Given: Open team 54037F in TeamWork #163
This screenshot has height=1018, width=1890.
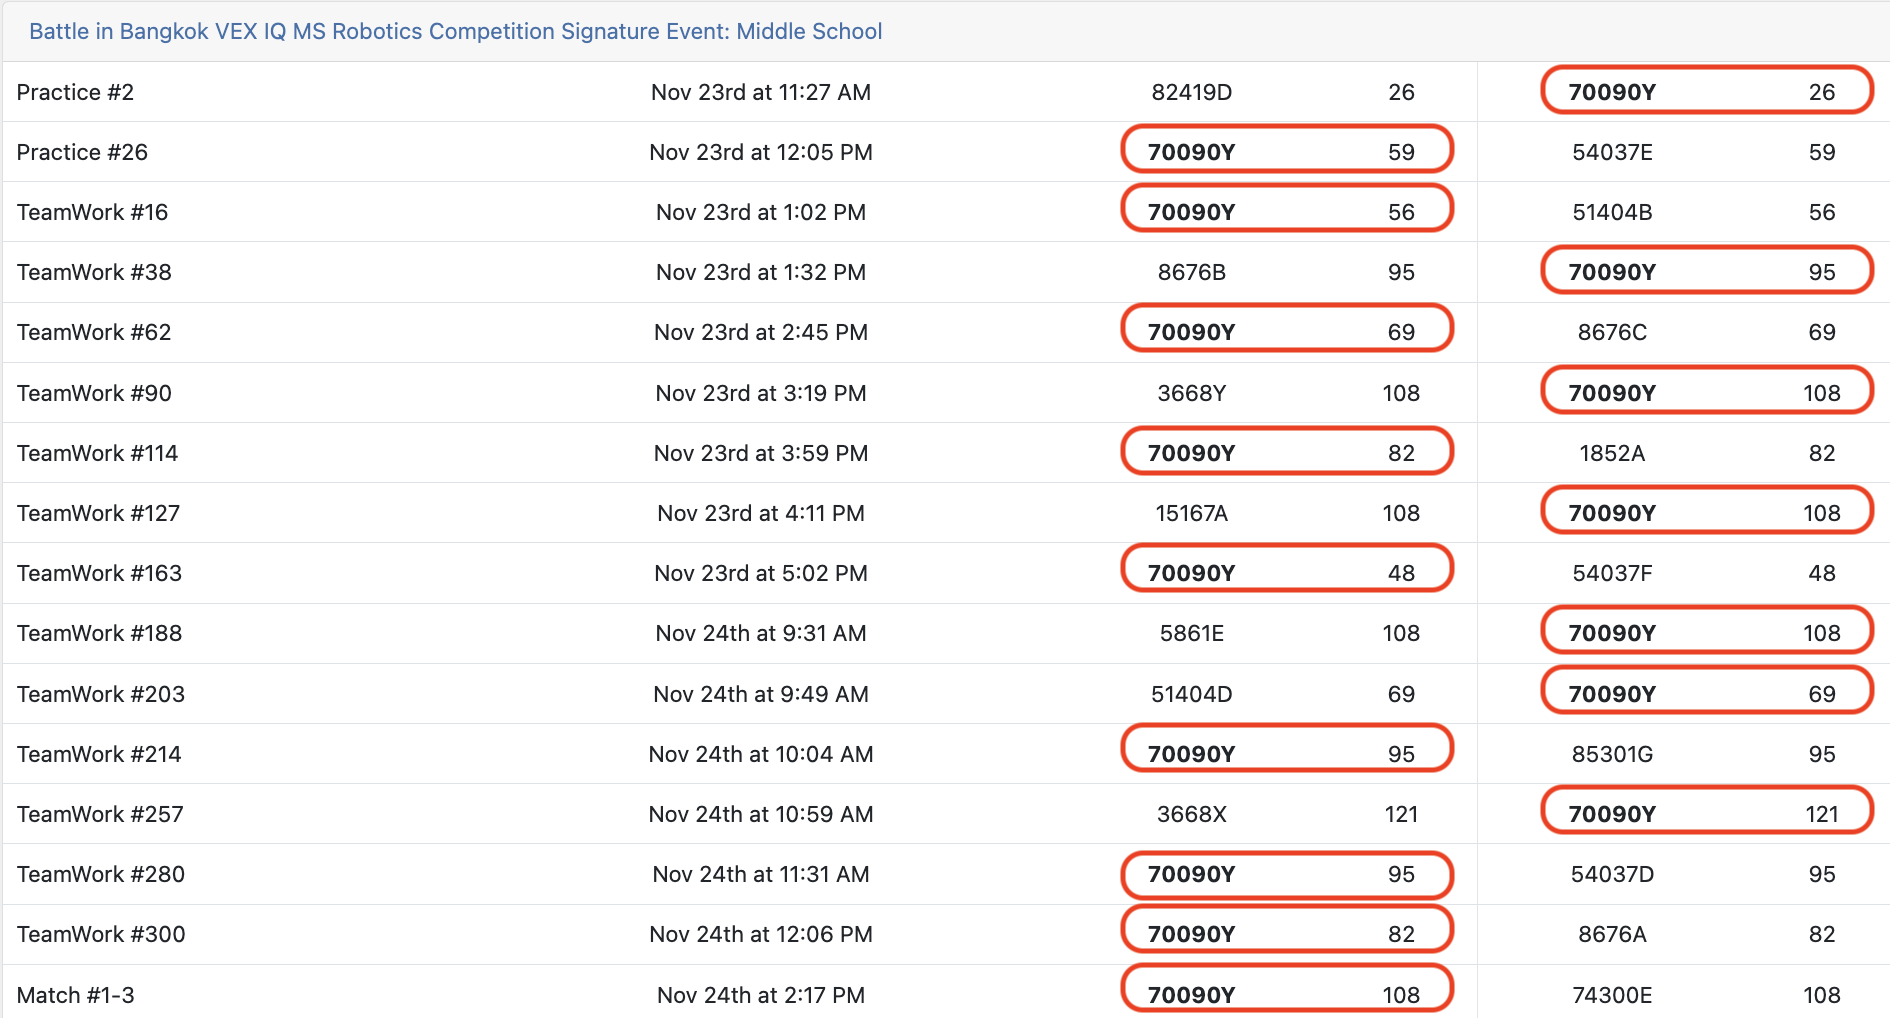Looking at the screenshot, I should click(1612, 573).
